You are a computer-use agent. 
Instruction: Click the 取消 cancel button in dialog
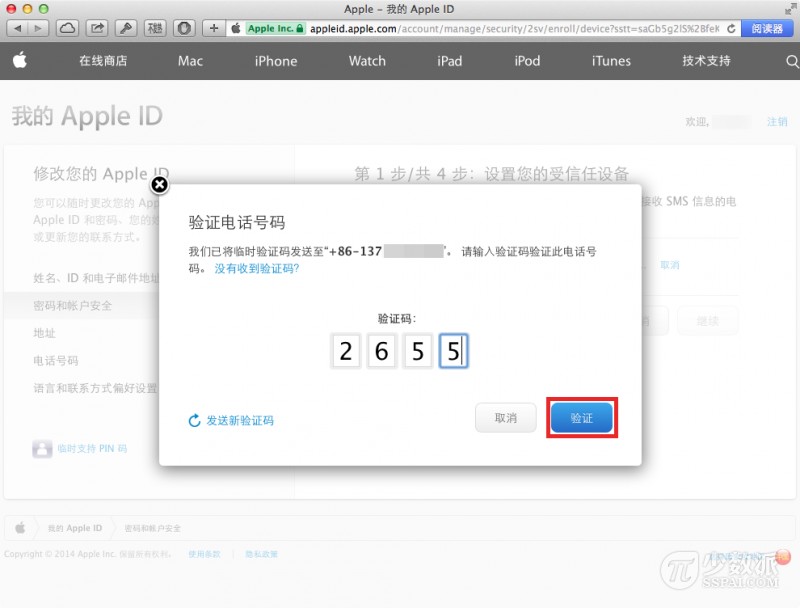tap(506, 418)
